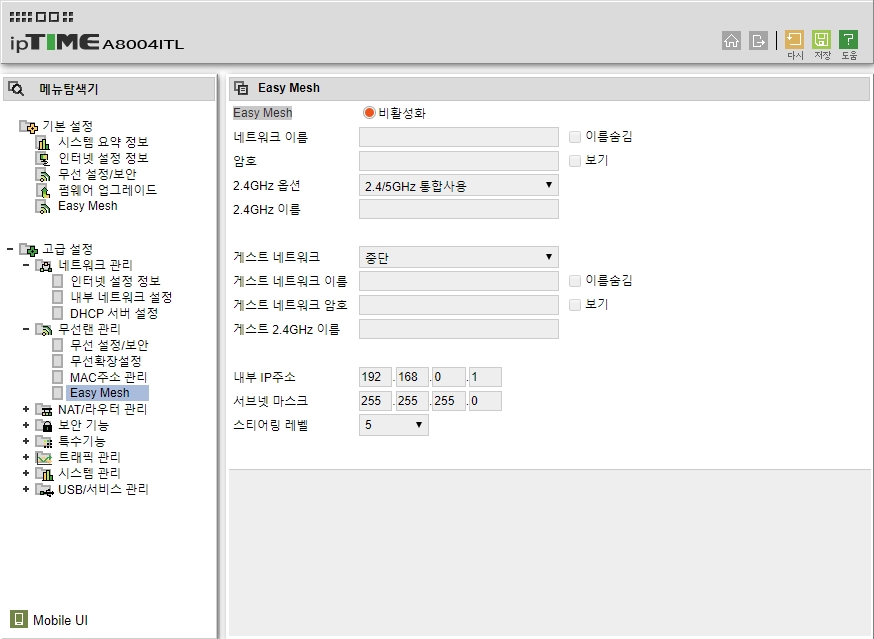Open the 스티어링 레벨 dropdown
Image resolution: width=874 pixels, height=639 pixels.
(394, 425)
